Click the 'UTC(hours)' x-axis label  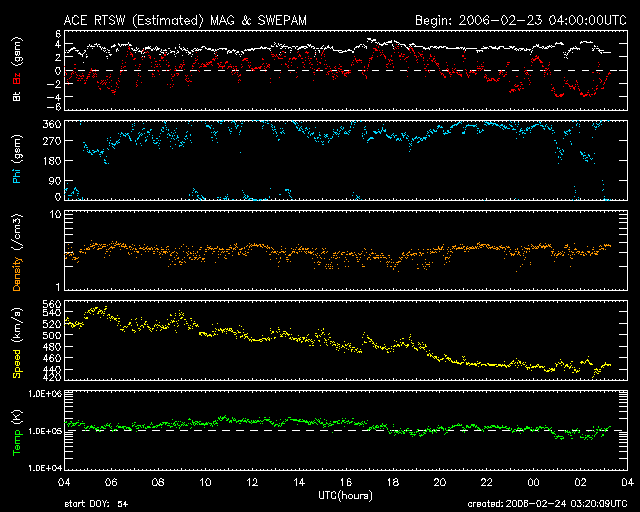tap(345, 496)
